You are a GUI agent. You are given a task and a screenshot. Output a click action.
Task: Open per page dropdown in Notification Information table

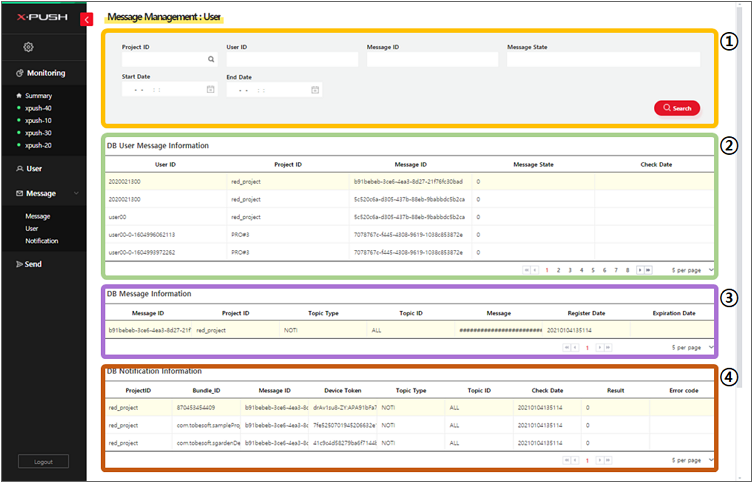tap(692, 460)
